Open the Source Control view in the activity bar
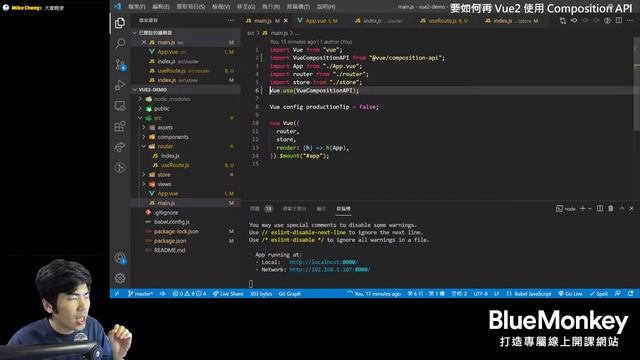Image resolution: width=640 pixels, height=360 pixels. (x=120, y=64)
